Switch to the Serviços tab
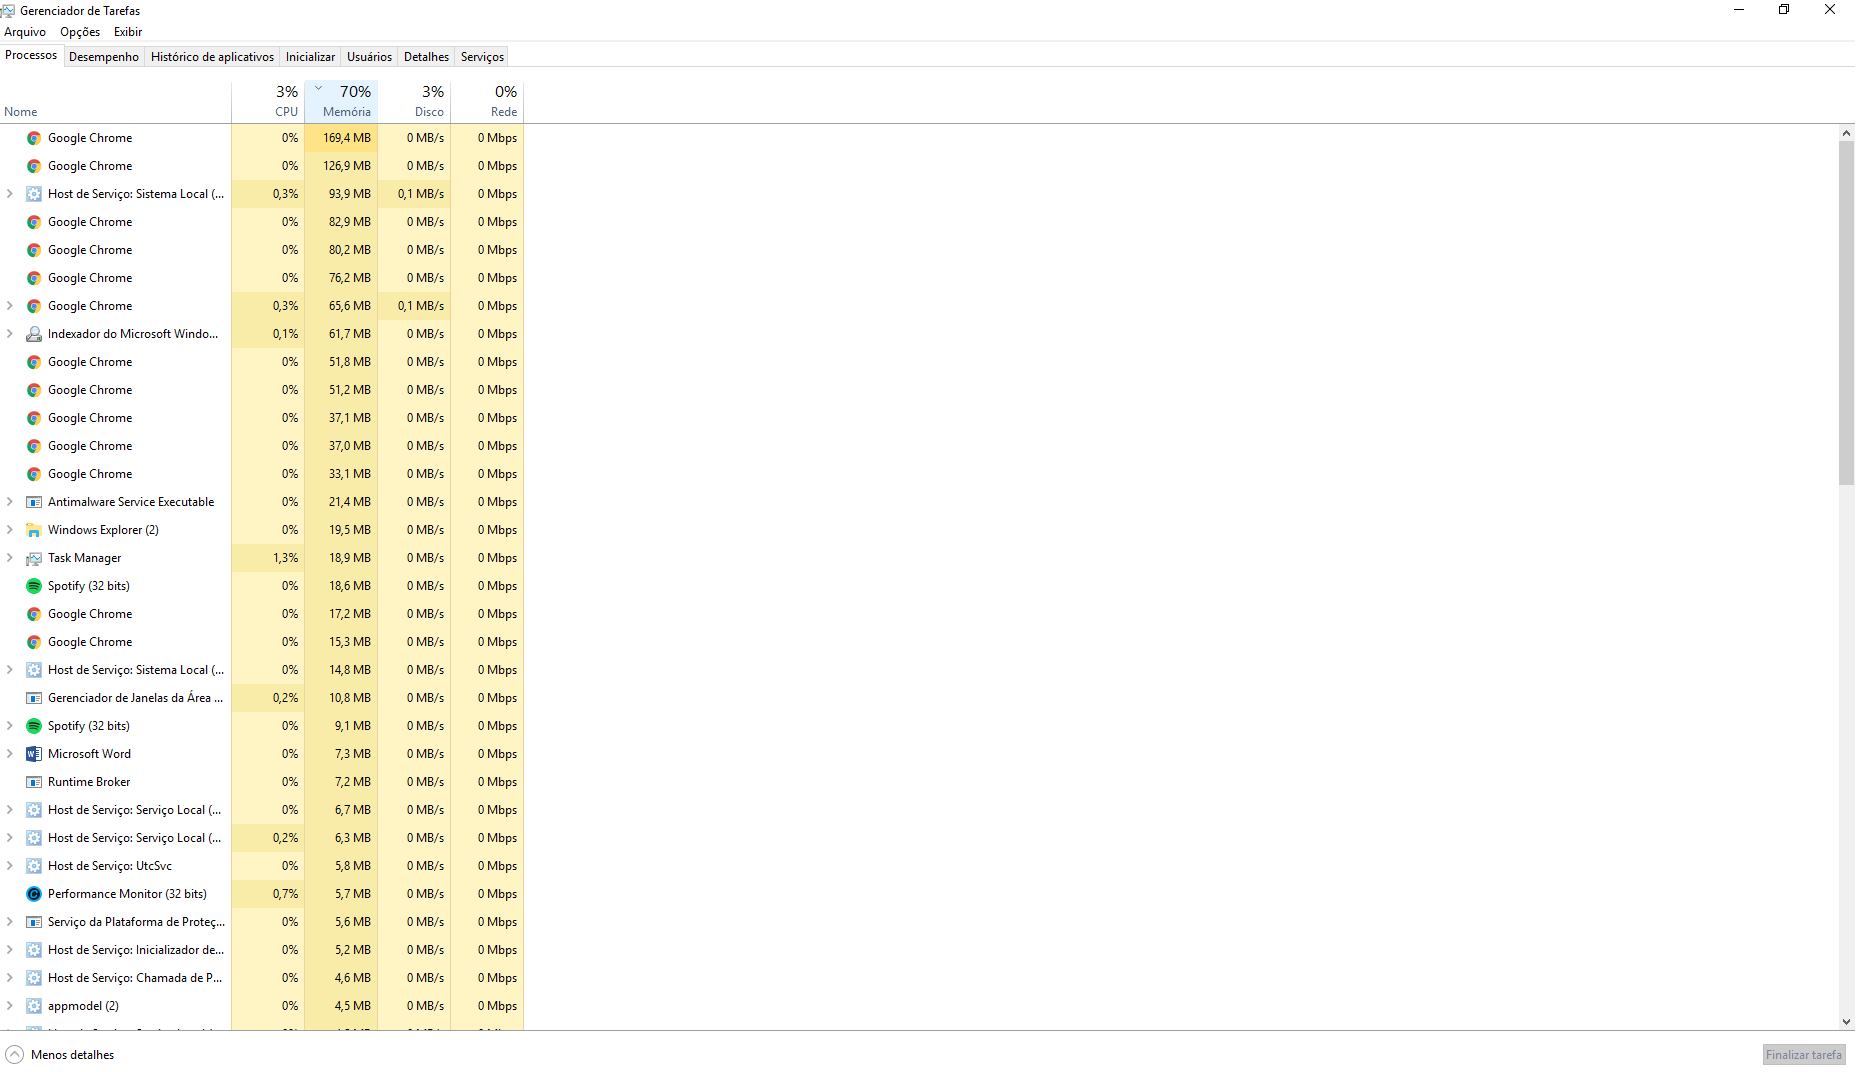This screenshot has width=1856, height=1072. [x=482, y=57]
